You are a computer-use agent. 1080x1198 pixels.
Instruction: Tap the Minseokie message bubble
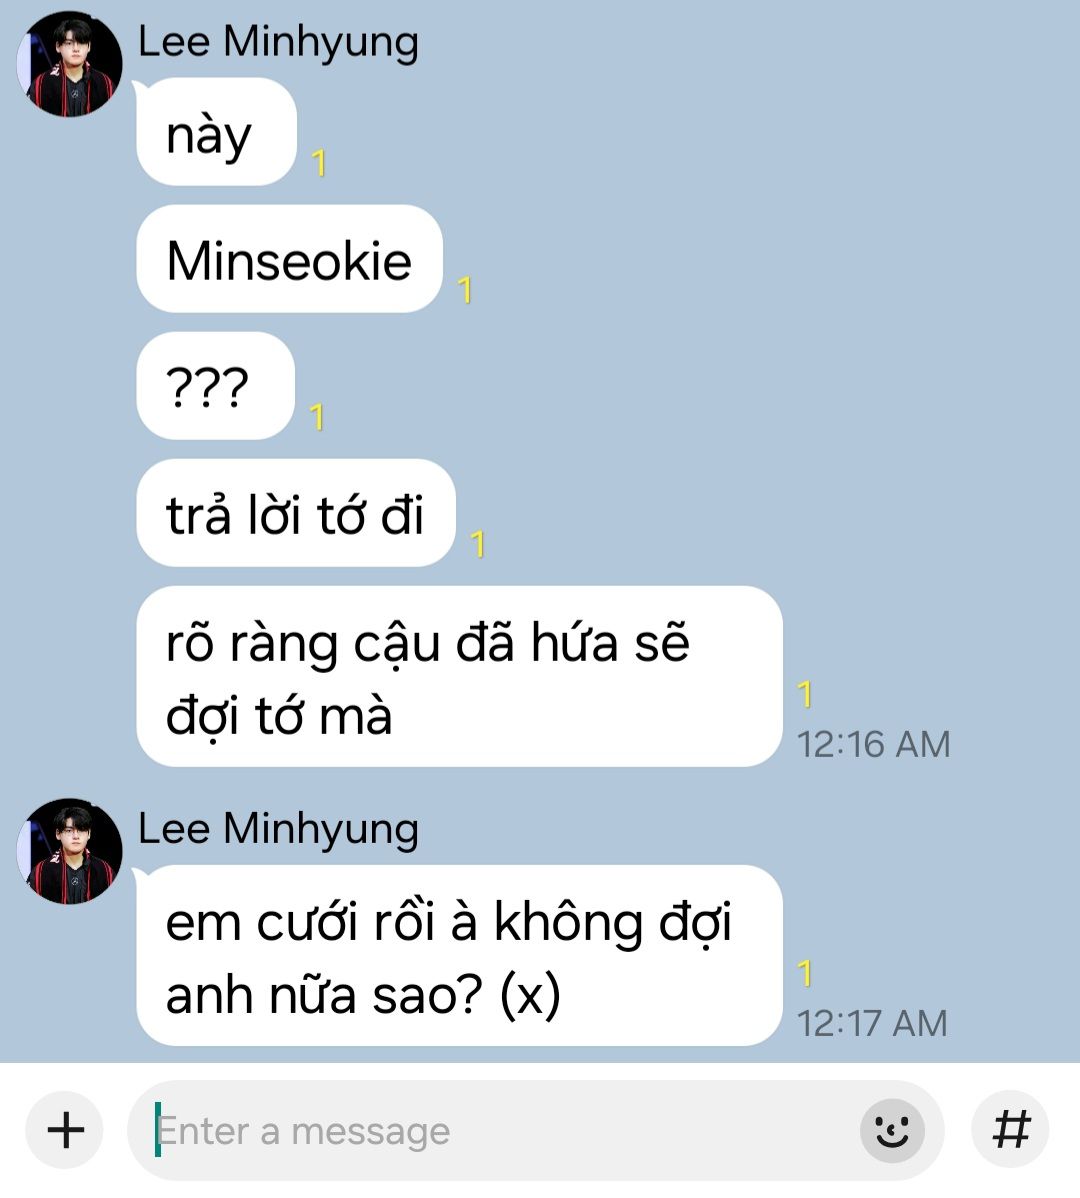coord(289,259)
